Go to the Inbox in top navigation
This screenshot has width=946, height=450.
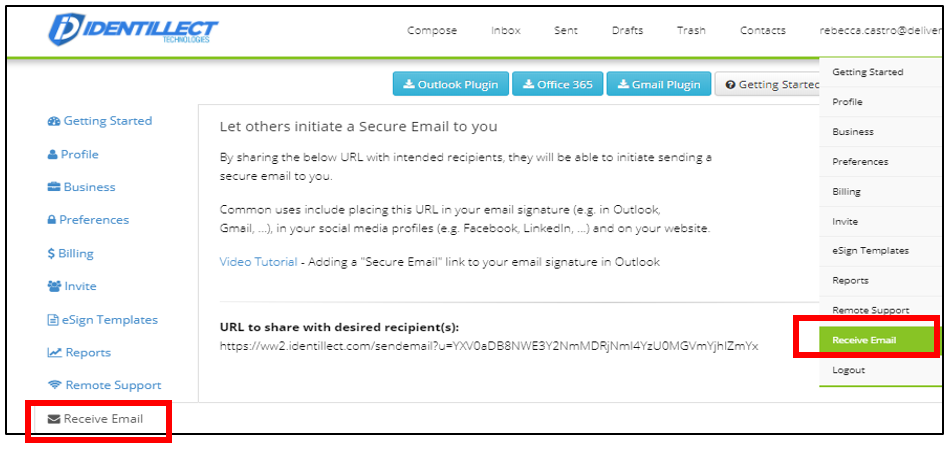coord(506,31)
